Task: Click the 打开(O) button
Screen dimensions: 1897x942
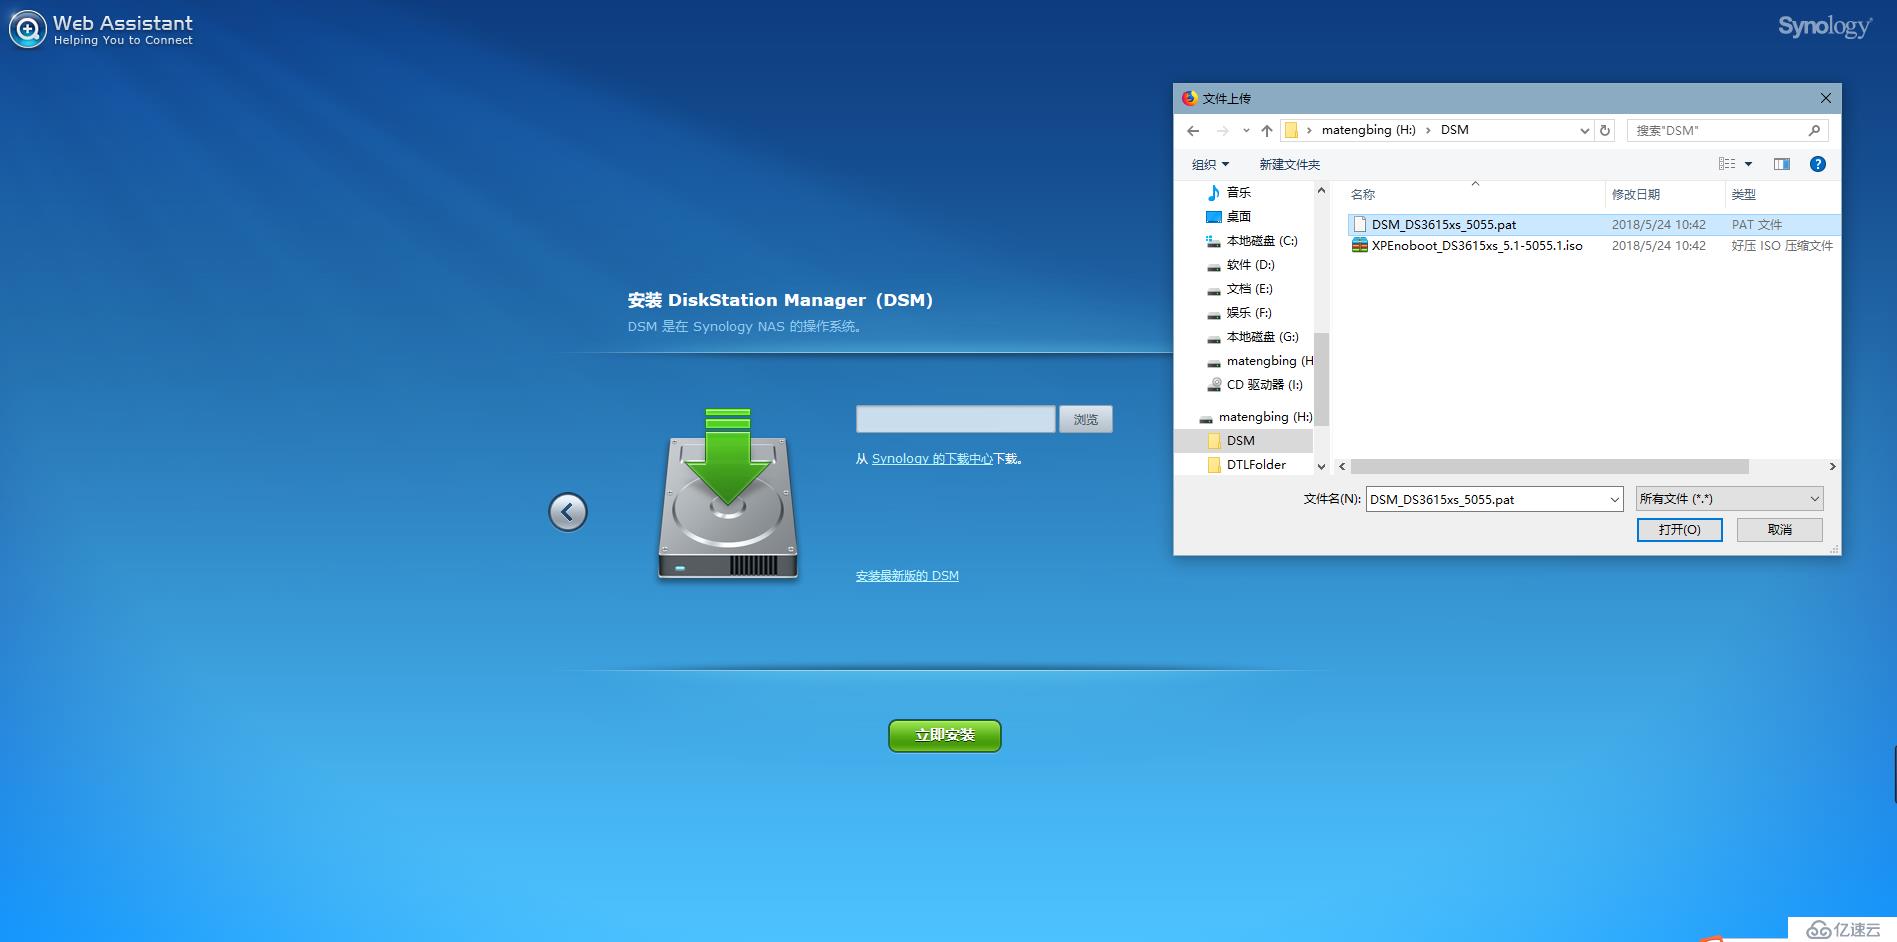Action: tap(1679, 529)
